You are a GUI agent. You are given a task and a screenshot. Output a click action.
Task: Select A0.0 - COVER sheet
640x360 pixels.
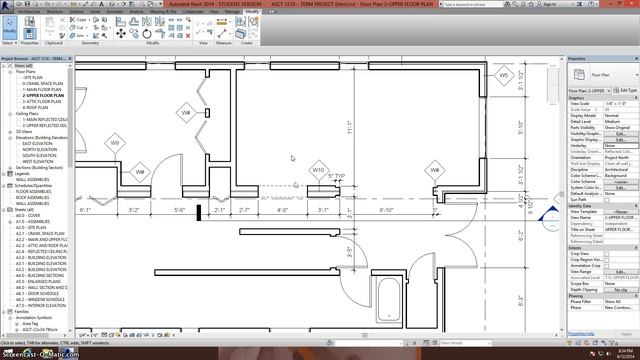pyautogui.click(x=28, y=216)
